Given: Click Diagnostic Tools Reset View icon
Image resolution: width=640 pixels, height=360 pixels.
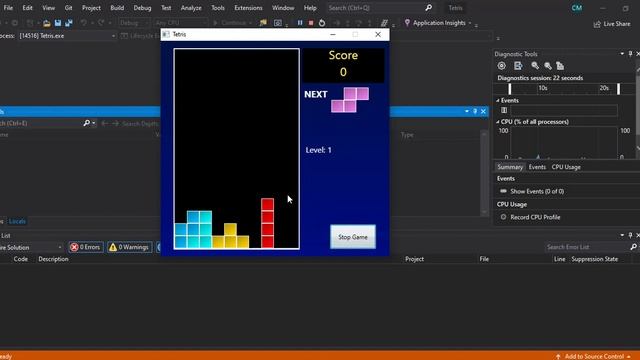Looking at the screenshot, I should pyautogui.click(x=560, y=66).
